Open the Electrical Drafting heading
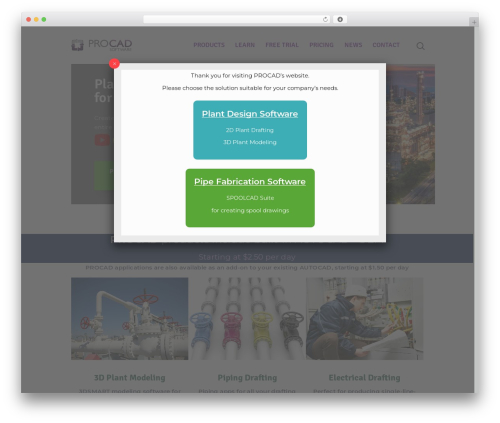This screenshot has height=423, width=500. coord(365,378)
